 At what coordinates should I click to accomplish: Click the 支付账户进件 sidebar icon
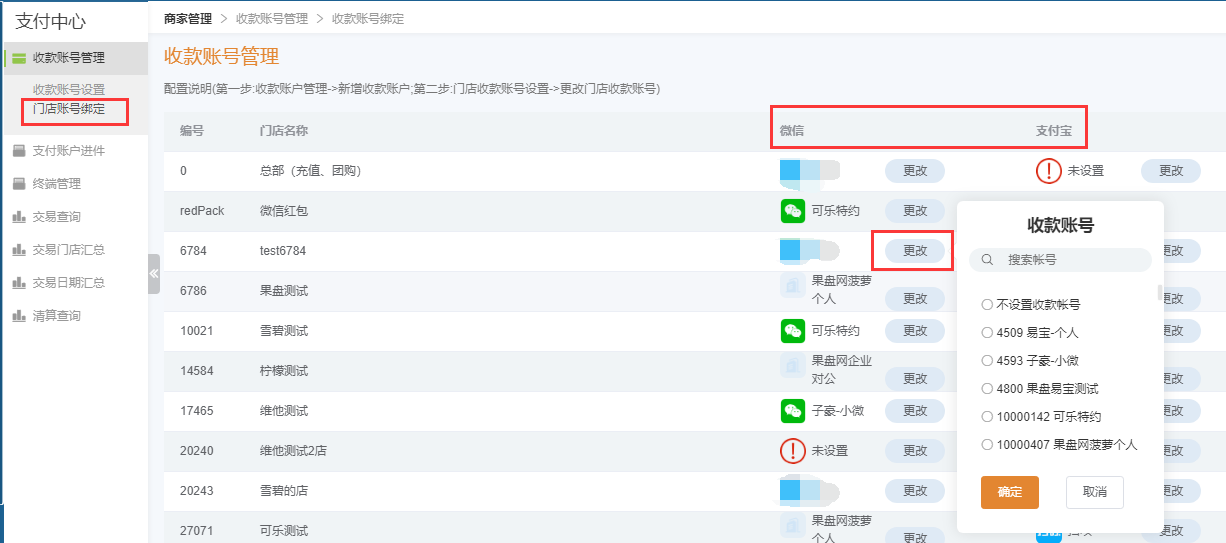pyautogui.click(x=19, y=151)
